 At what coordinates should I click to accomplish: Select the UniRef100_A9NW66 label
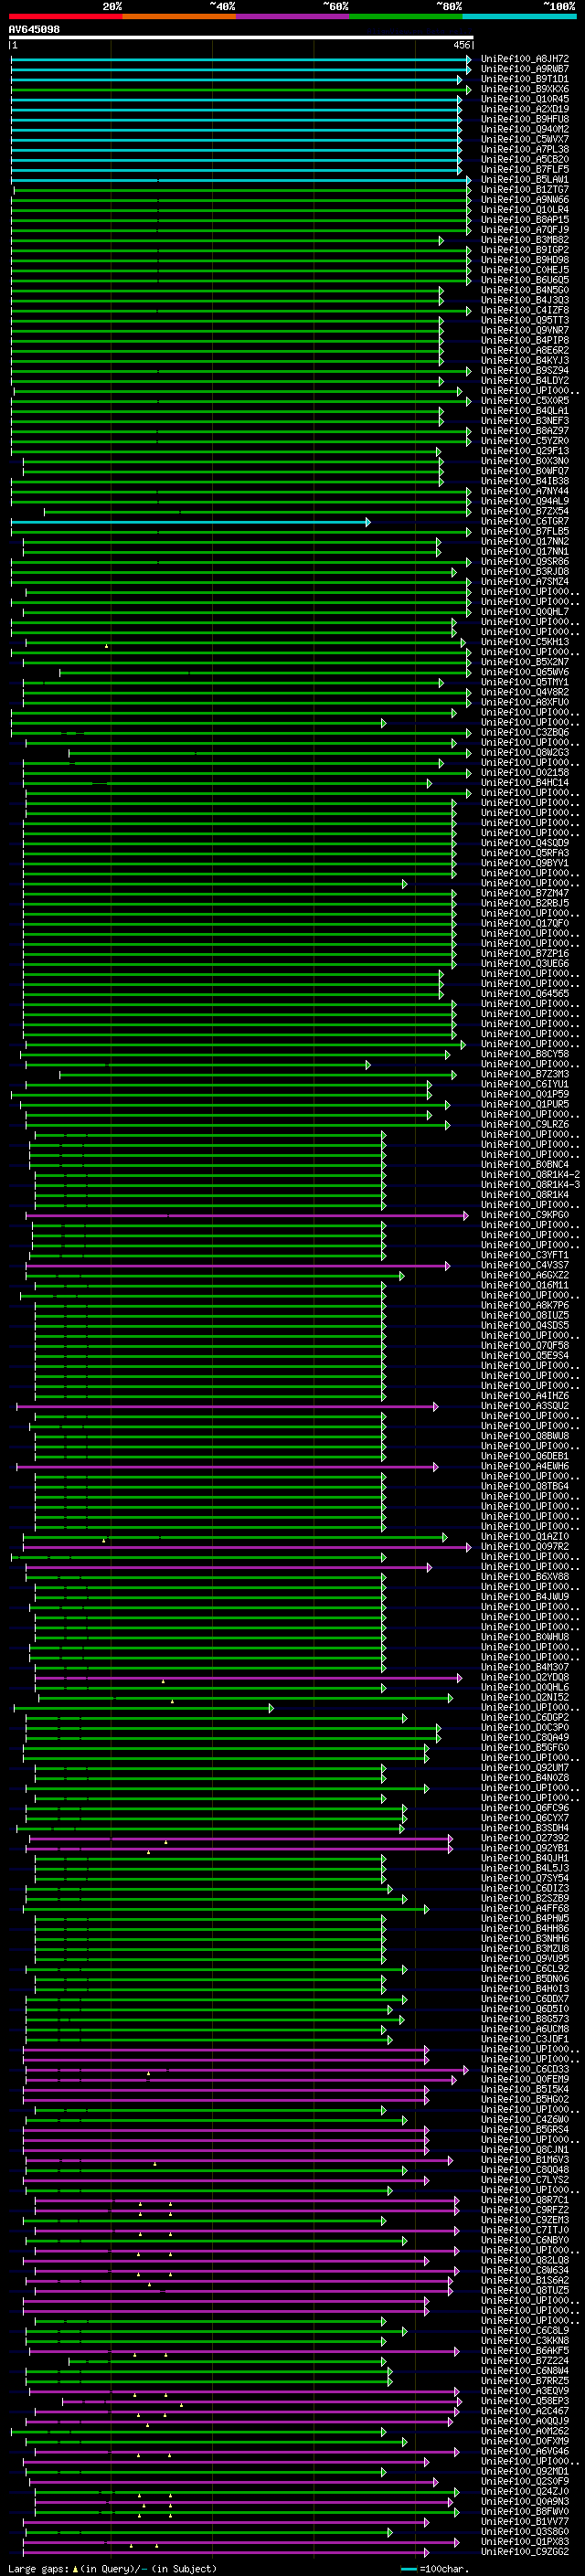pos(525,200)
